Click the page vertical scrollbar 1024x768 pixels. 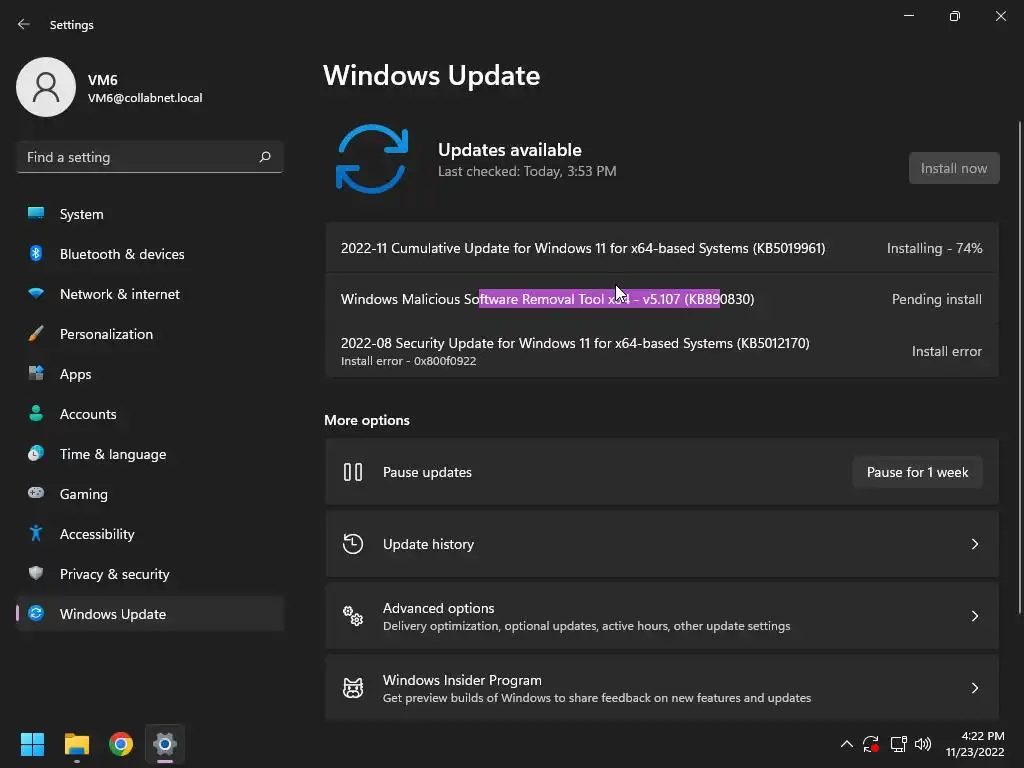[1020, 368]
